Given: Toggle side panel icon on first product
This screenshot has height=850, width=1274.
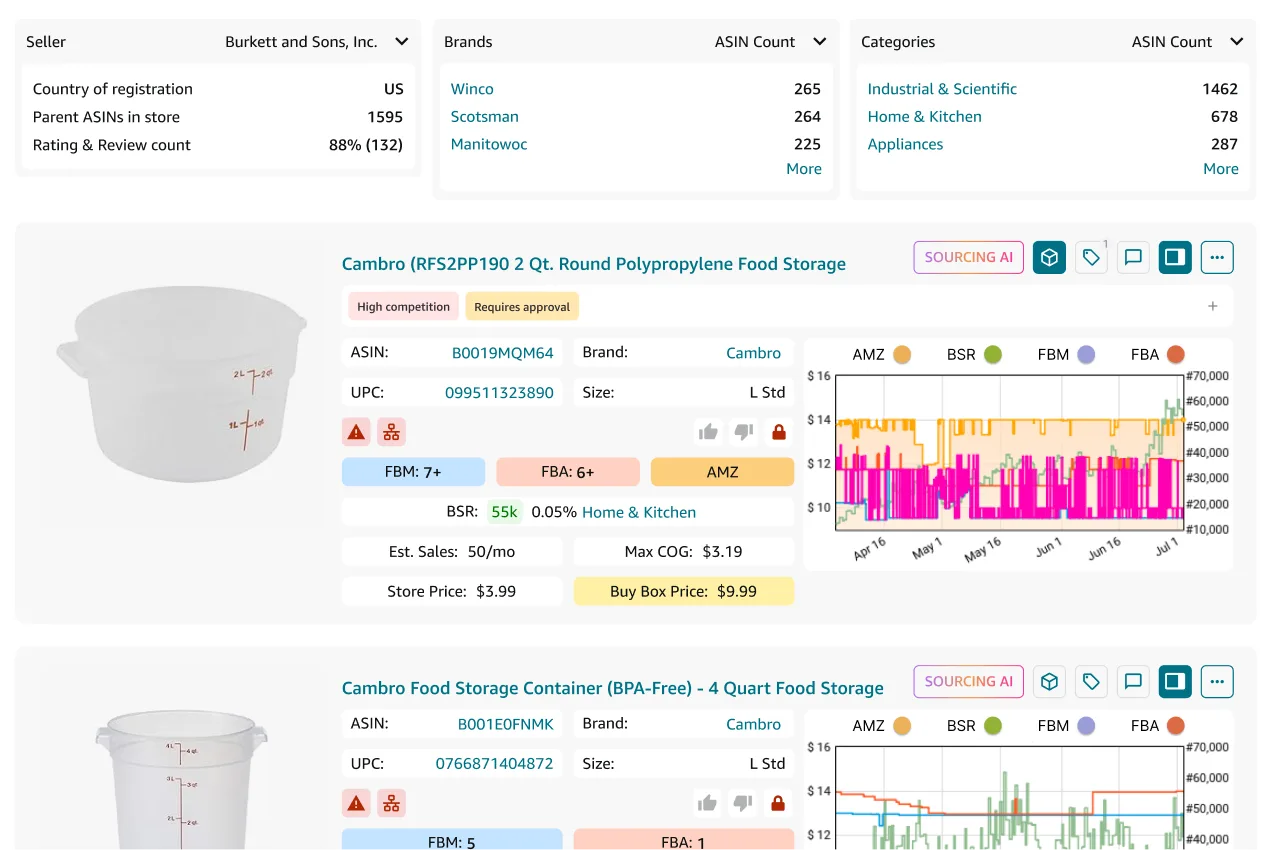Looking at the screenshot, I should click(1175, 257).
